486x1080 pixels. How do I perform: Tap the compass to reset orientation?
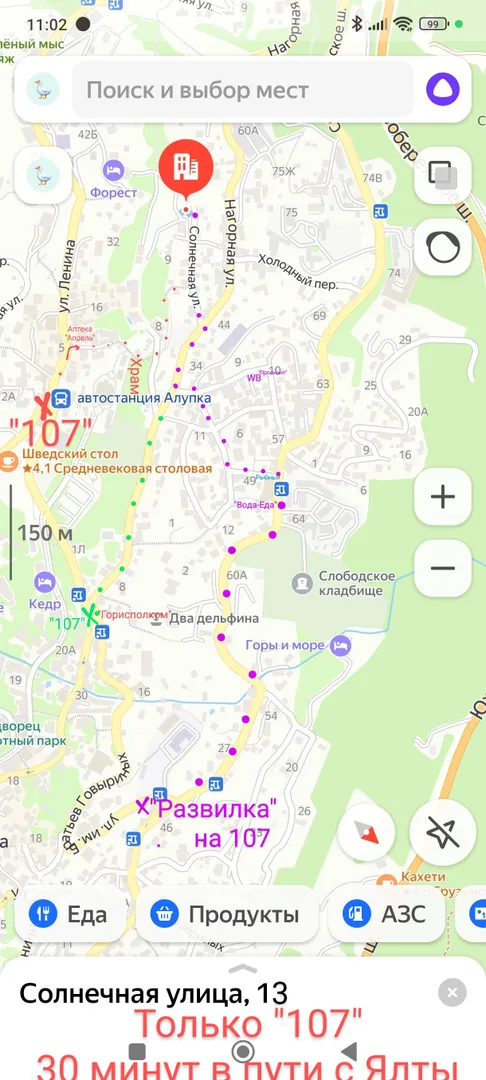[366, 832]
